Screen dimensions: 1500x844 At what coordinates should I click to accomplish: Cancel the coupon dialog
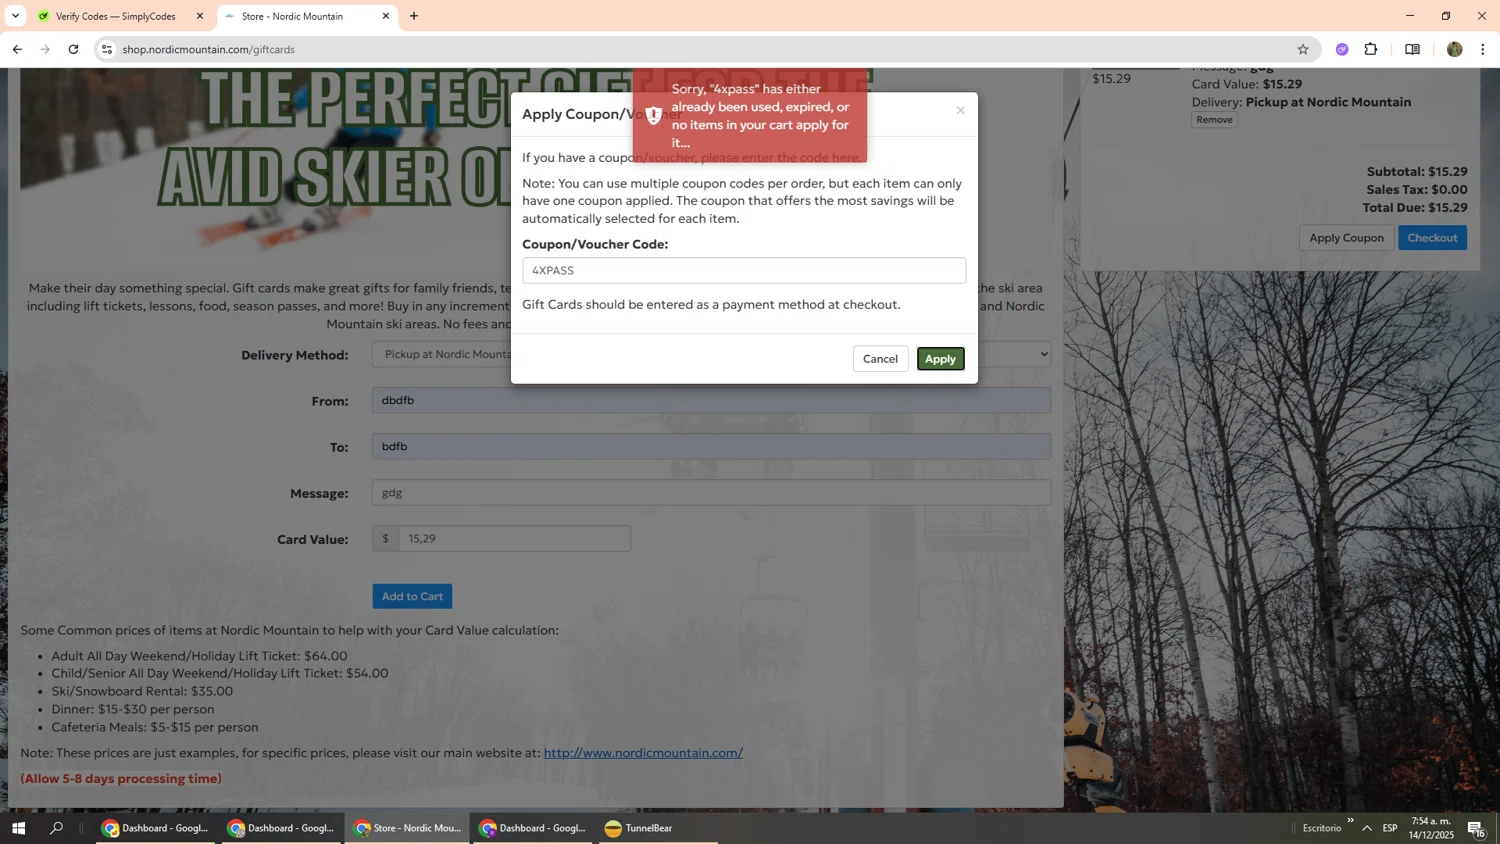pyautogui.click(x=880, y=358)
